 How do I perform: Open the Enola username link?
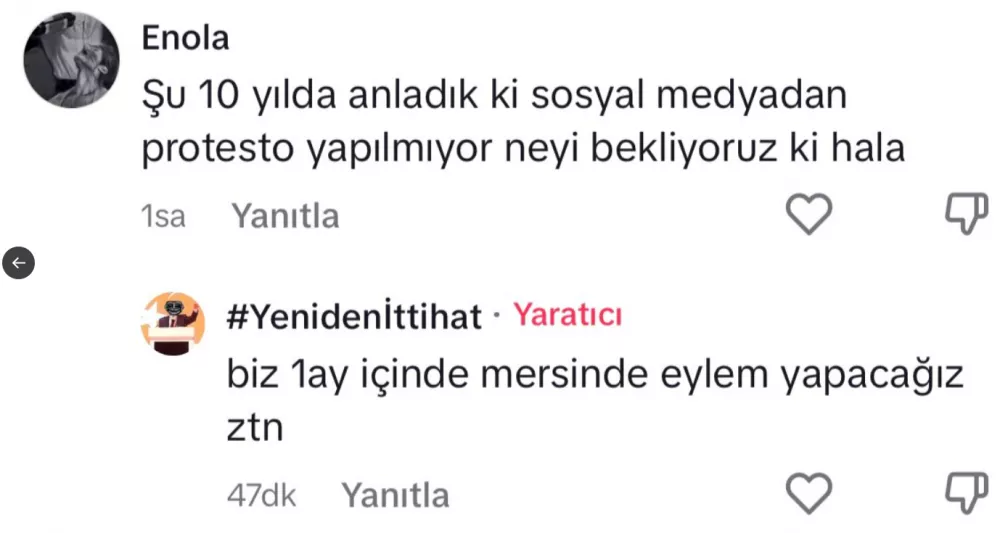(x=186, y=38)
